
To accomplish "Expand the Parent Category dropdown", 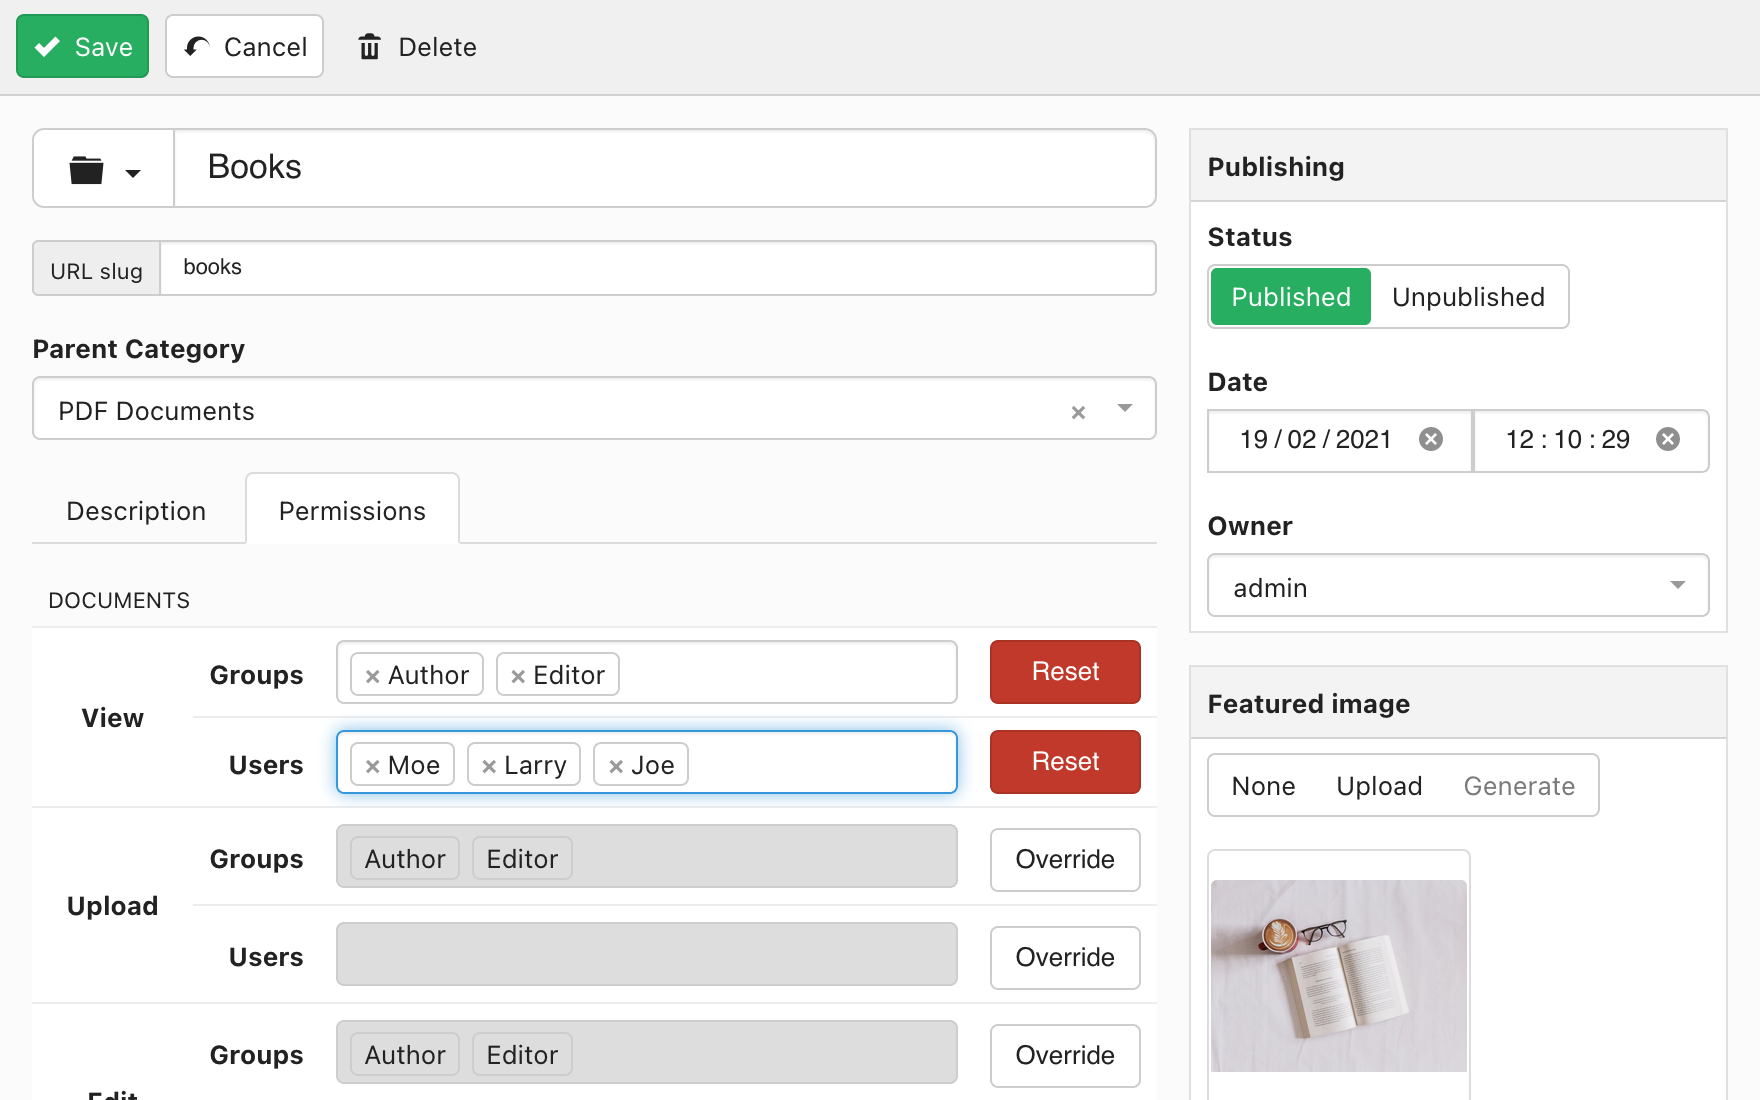I will pyautogui.click(x=1125, y=408).
